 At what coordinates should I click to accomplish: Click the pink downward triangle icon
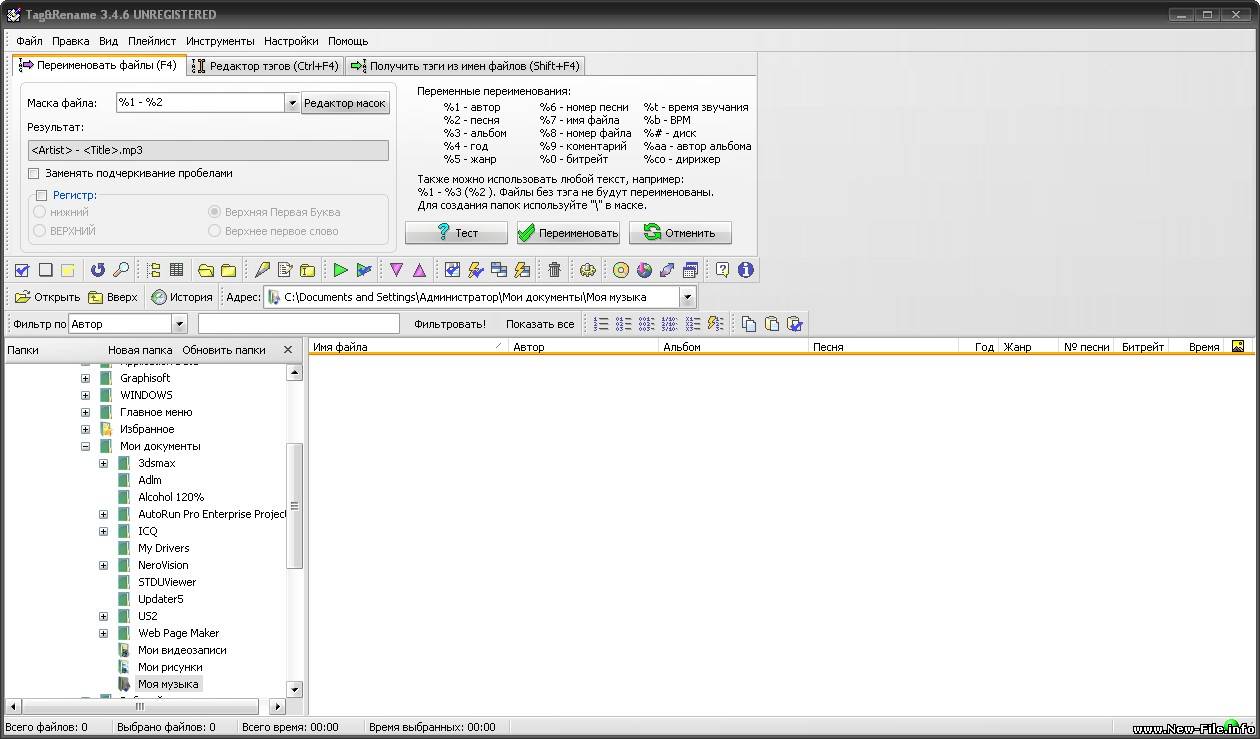tap(396, 270)
